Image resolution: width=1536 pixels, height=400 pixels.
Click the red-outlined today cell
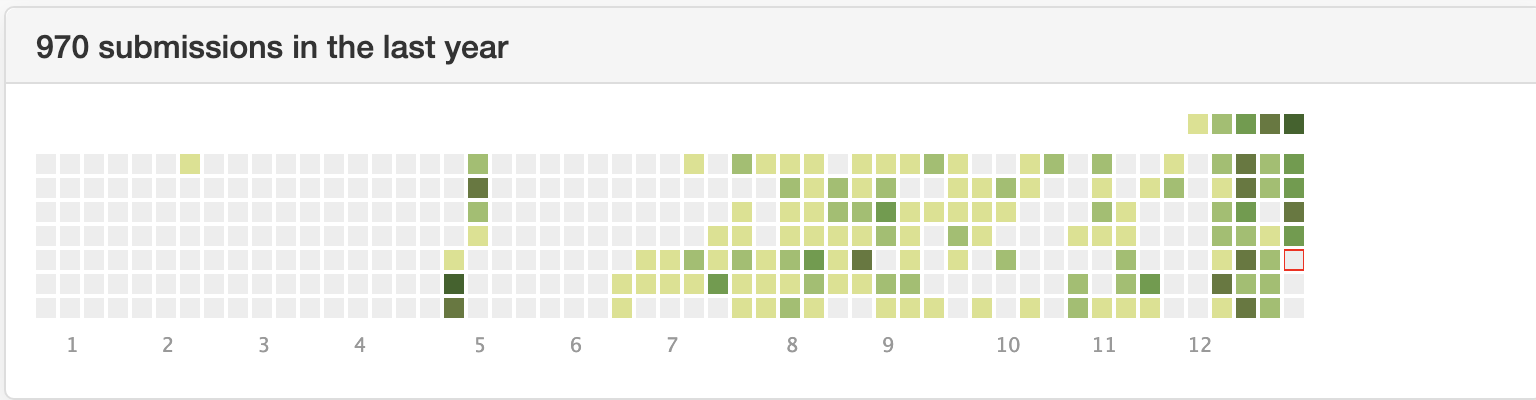tap(1294, 260)
